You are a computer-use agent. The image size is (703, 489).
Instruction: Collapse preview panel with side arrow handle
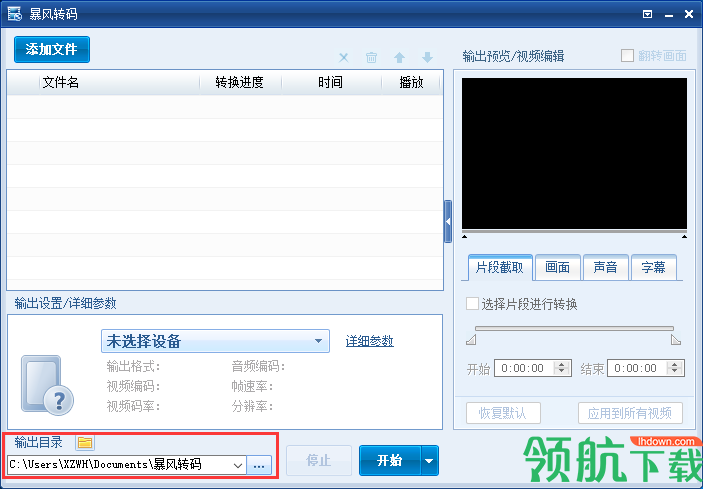(x=448, y=221)
